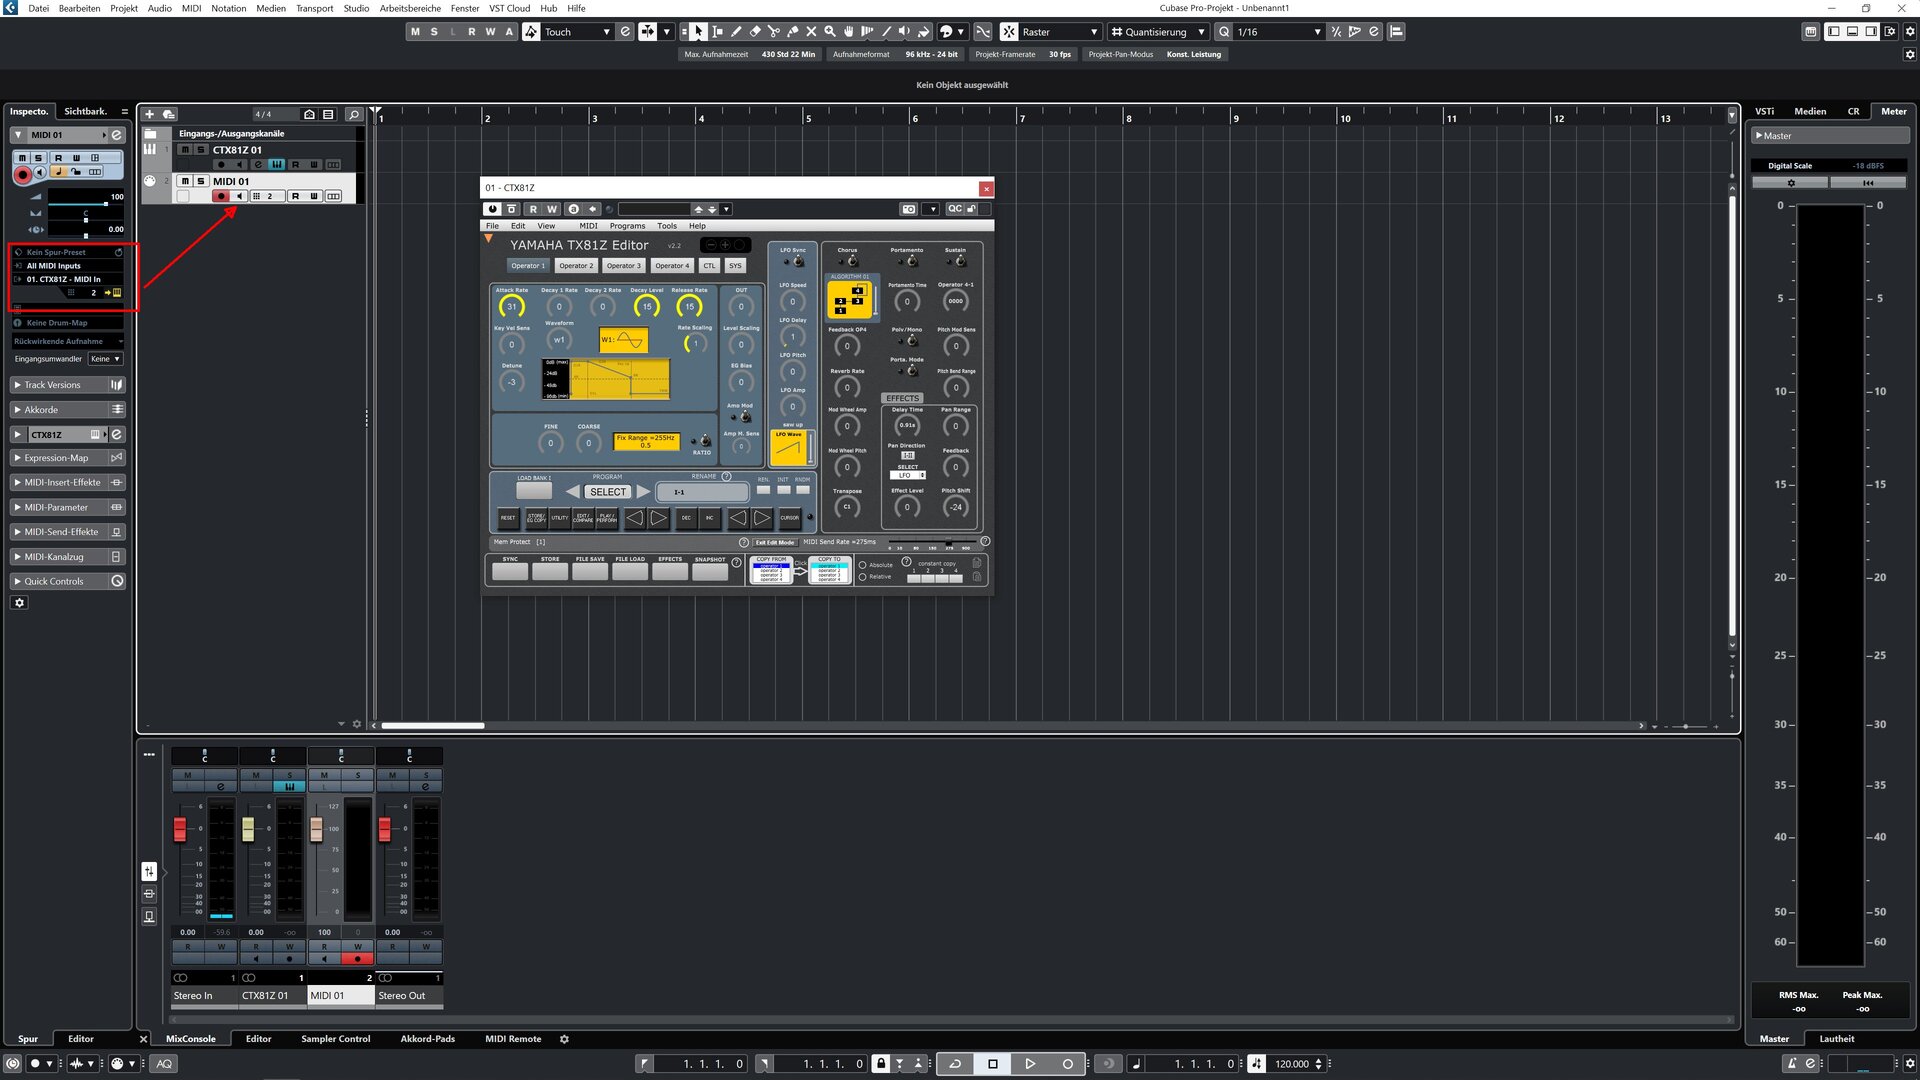Screen dimensions: 1920x1080
Task: Open the Touch automation mode dropdown
Action: click(577, 32)
